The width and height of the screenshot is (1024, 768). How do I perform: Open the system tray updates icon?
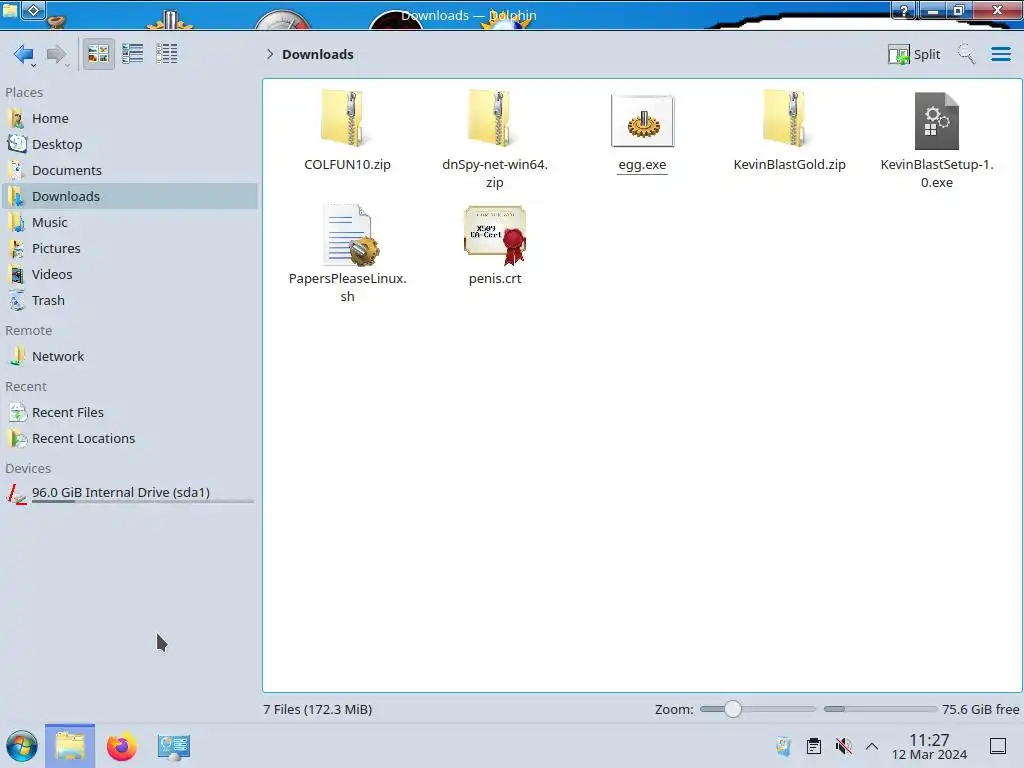784,746
